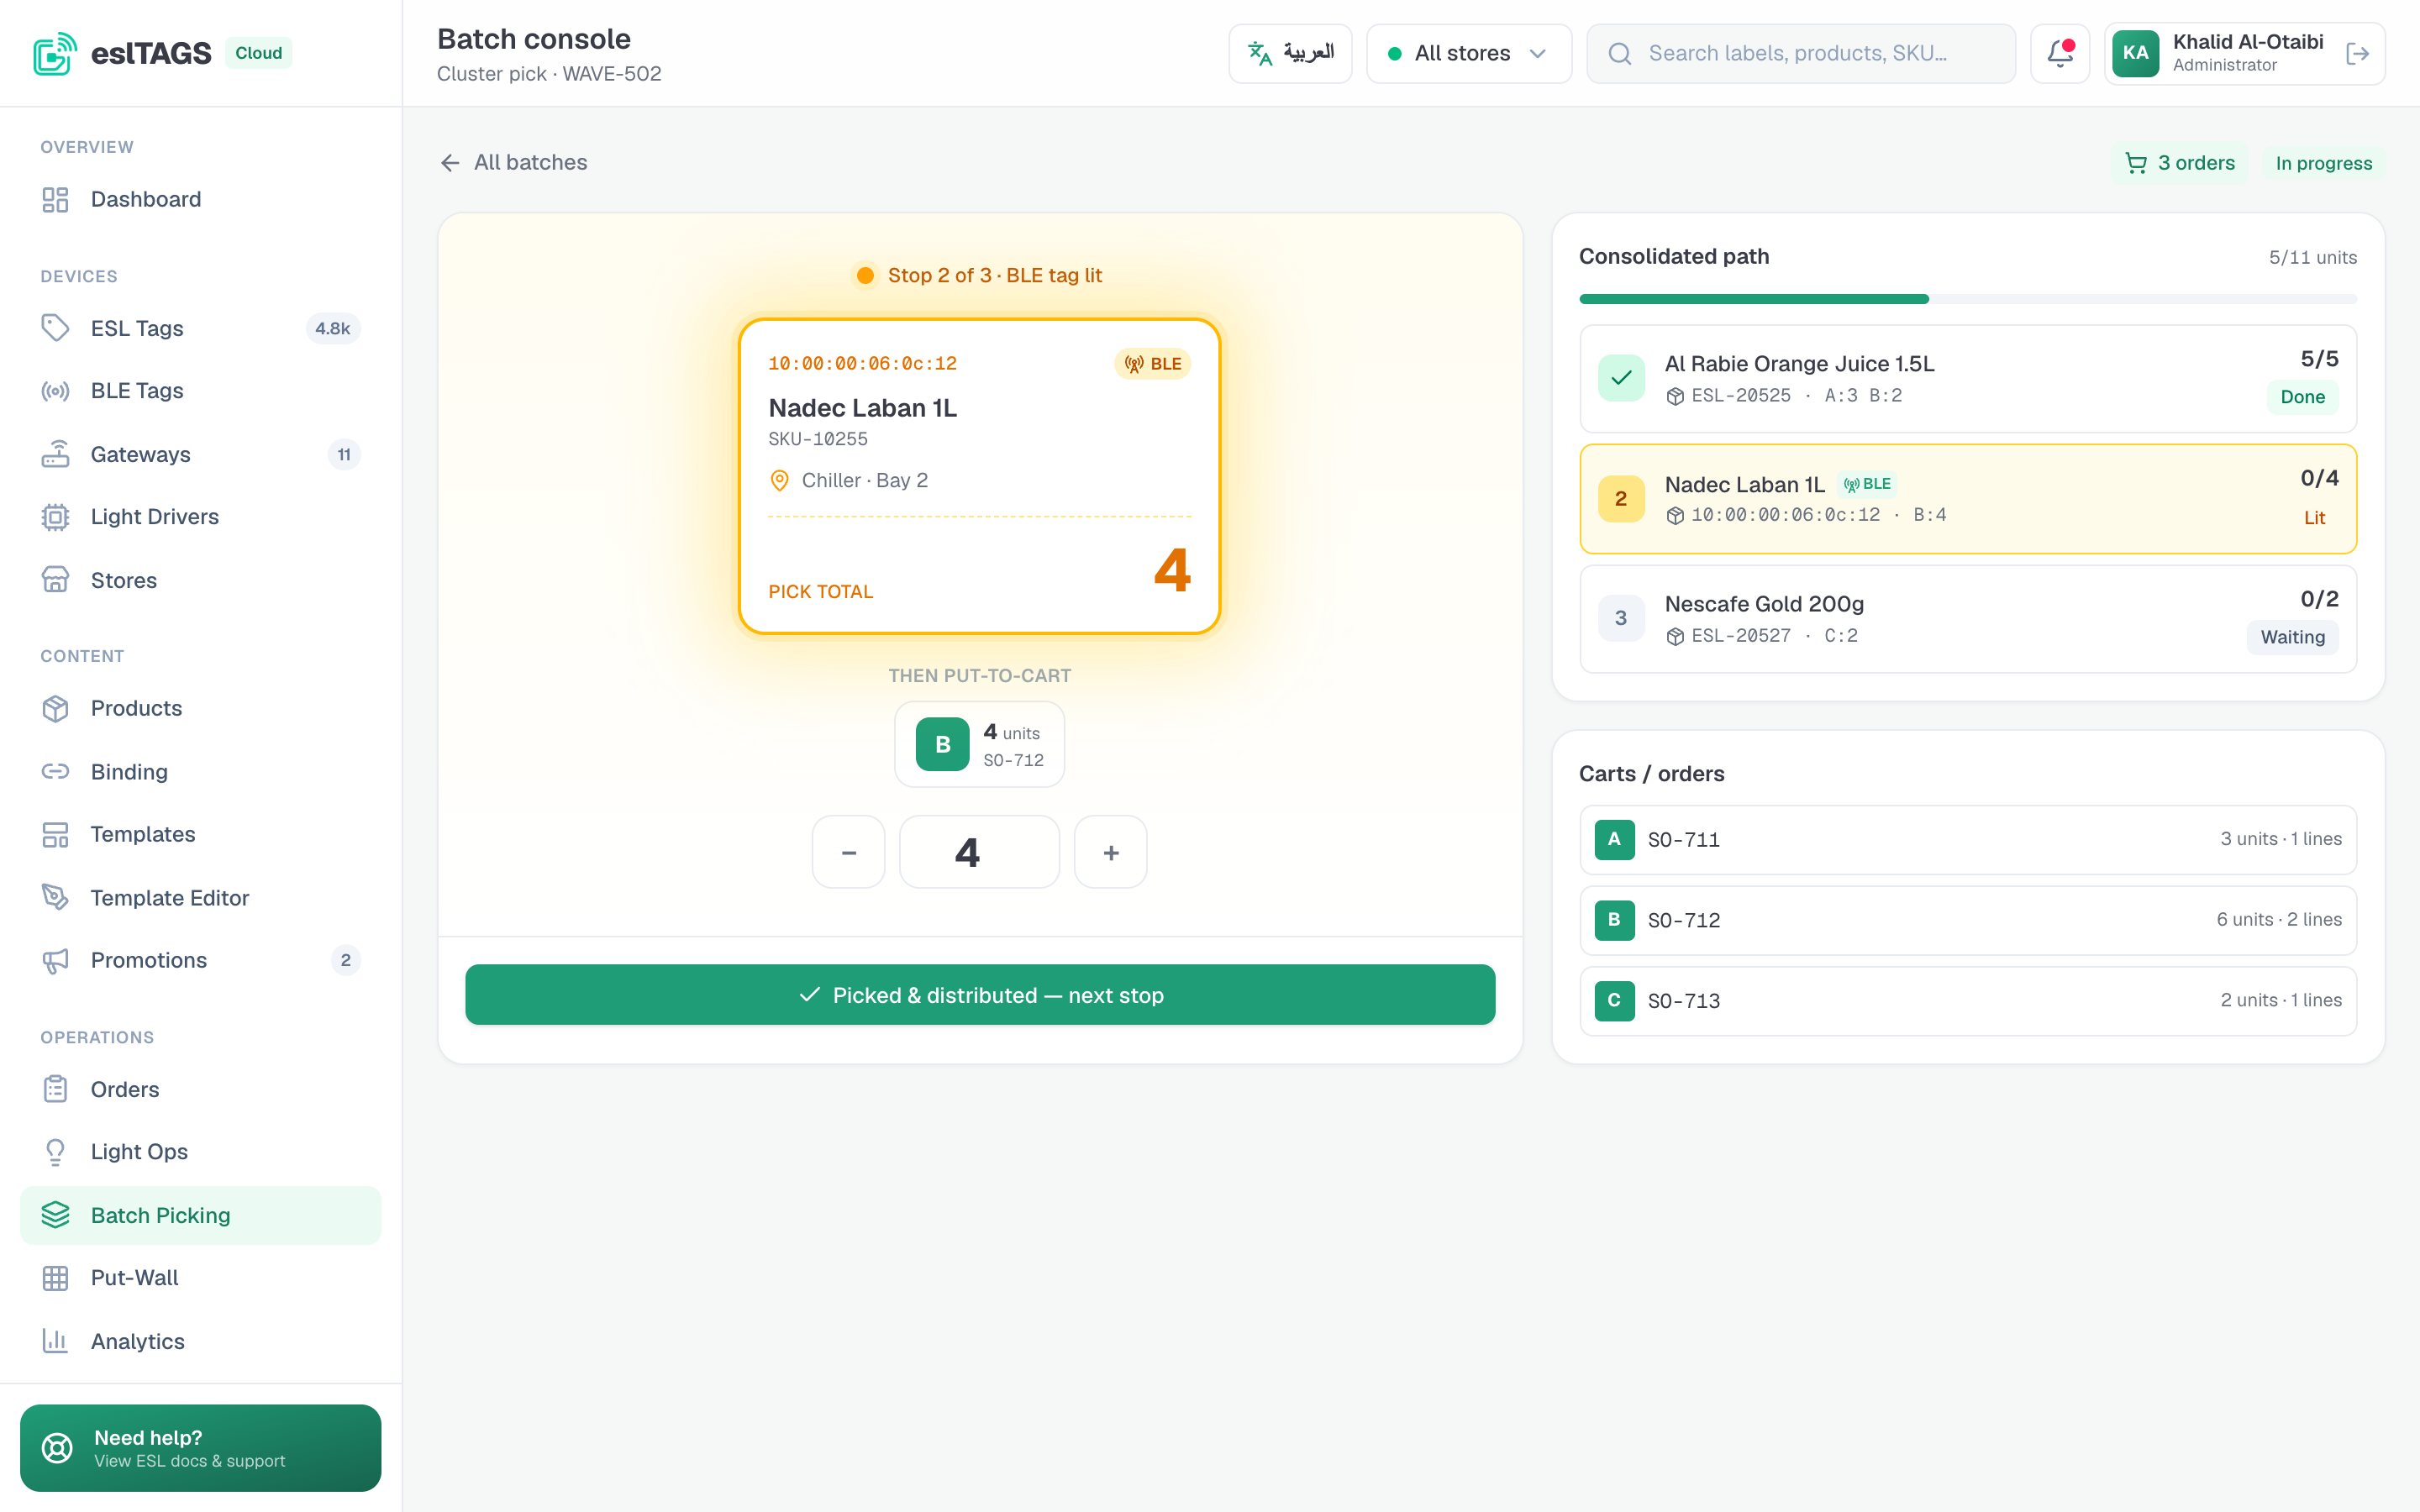Click the cart B put-to-cart chip
2420x1512 pixels.
pyautogui.click(x=980, y=744)
